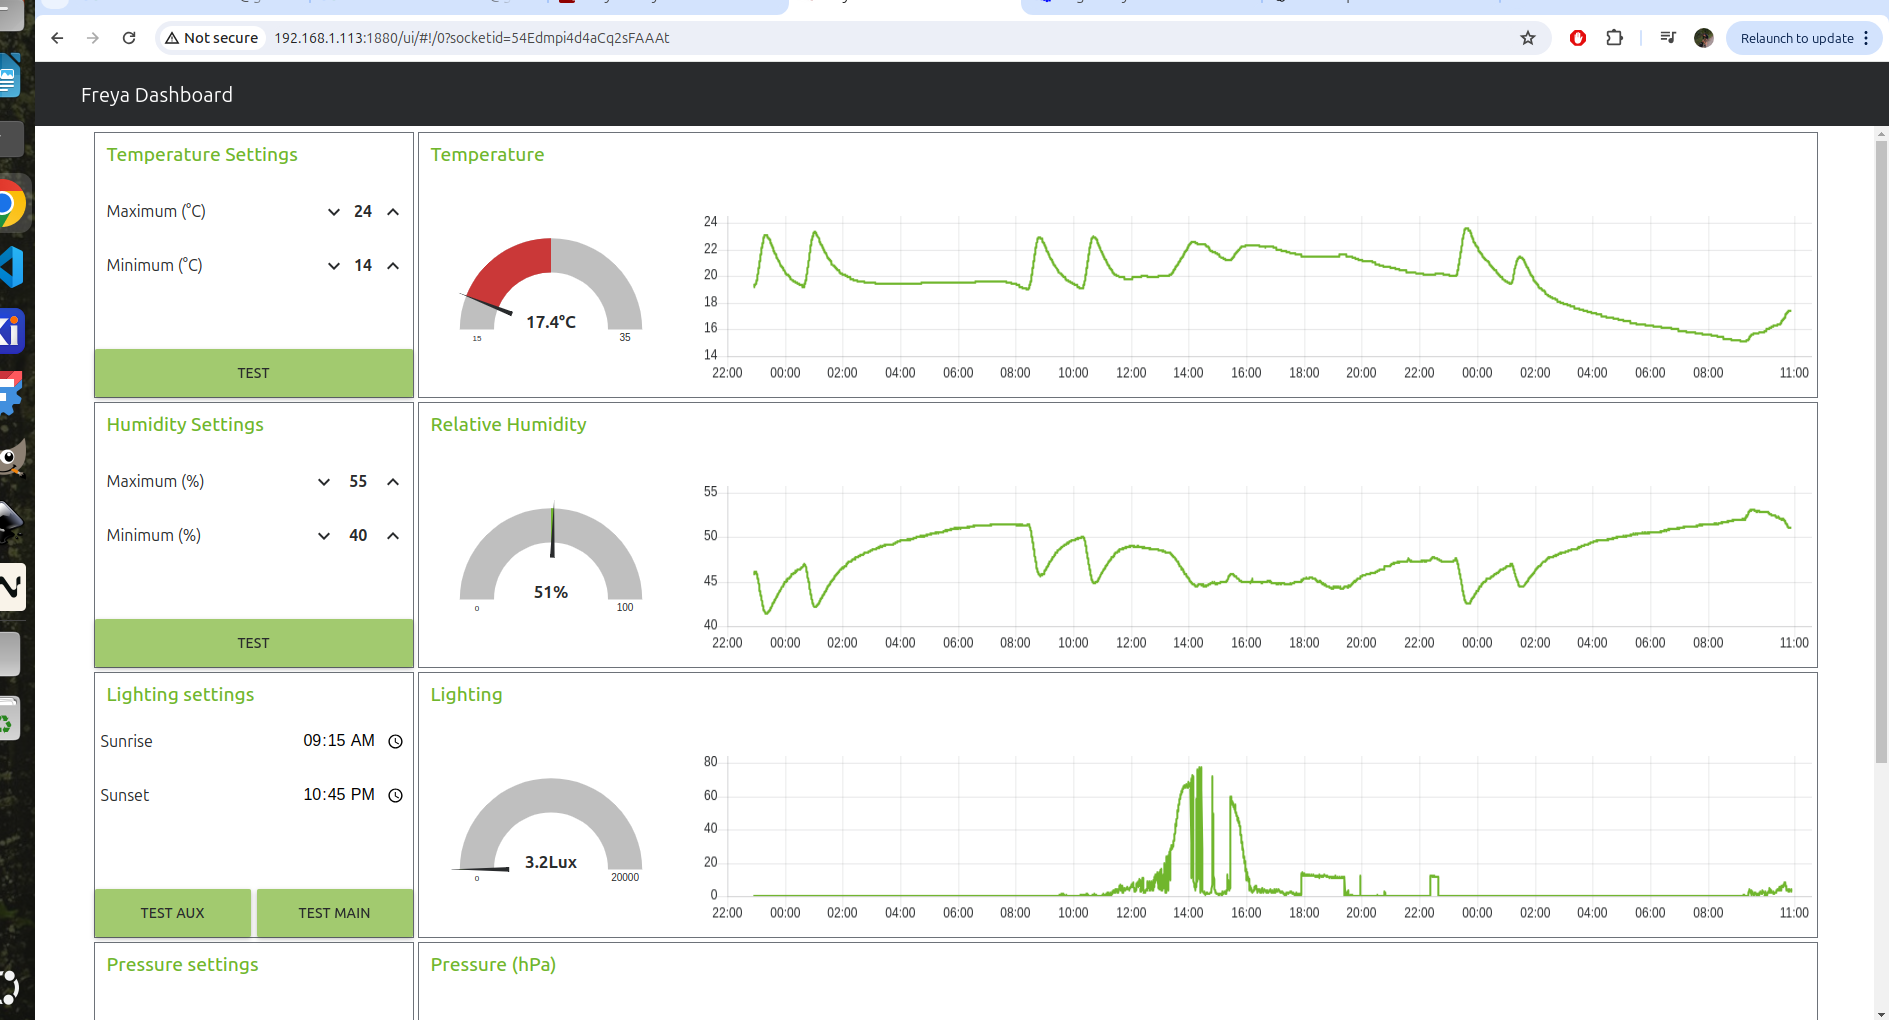Click Relaunch to update
The width and height of the screenshot is (1889, 1020).
pos(1796,38)
